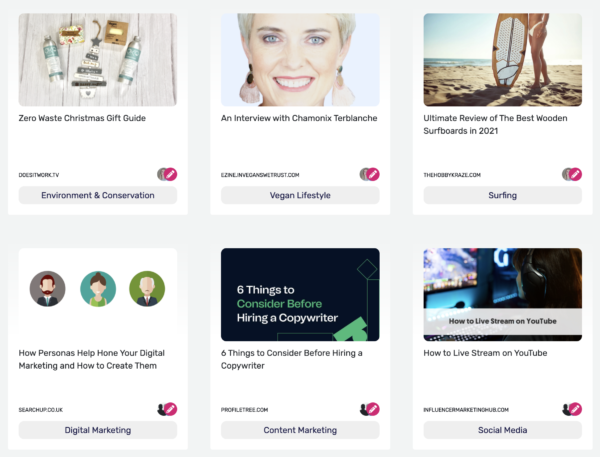Image resolution: width=600 pixels, height=457 pixels.
Task: Select the Digital Marketing category tag
Action: [x=98, y=430]
